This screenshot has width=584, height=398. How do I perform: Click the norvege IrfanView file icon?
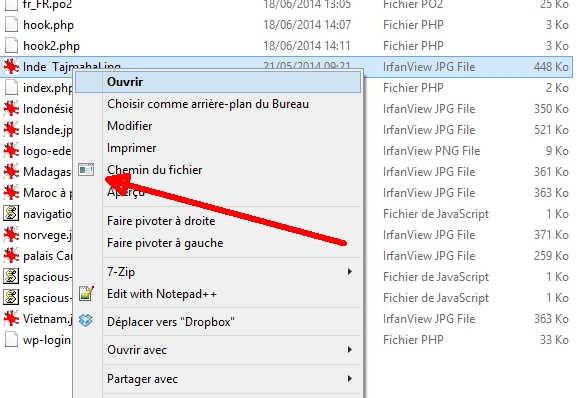[11, 235]
